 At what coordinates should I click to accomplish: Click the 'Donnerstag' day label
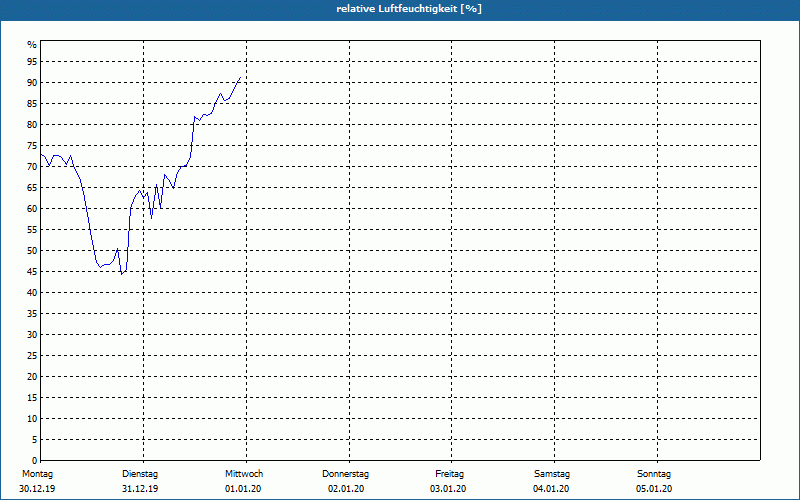click(x=345, y=474)
